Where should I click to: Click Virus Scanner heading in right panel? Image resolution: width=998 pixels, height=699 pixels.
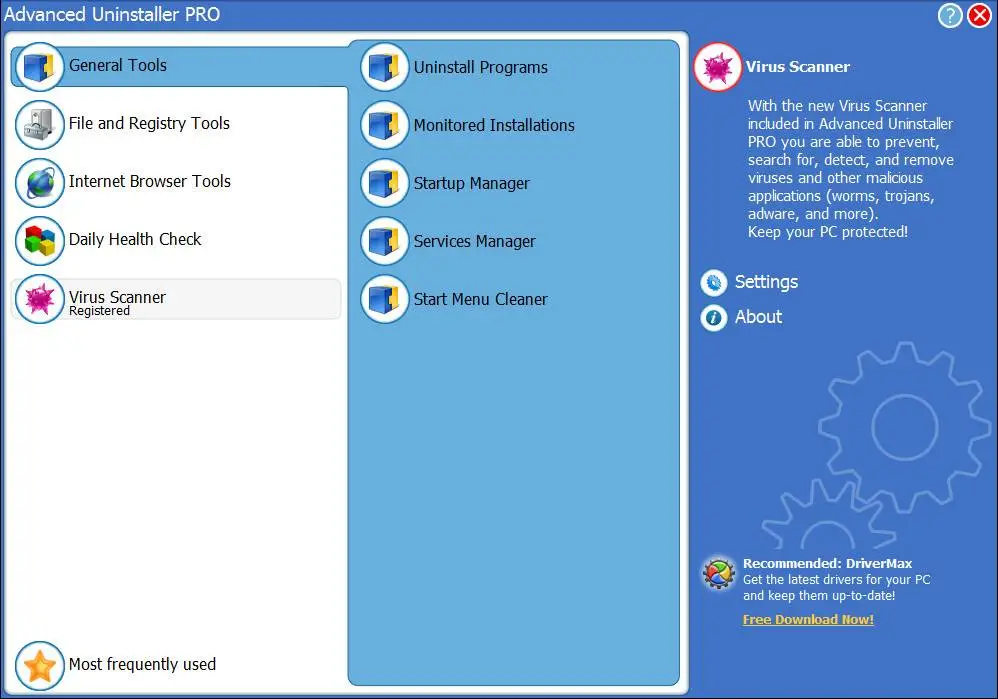(798, 67)
